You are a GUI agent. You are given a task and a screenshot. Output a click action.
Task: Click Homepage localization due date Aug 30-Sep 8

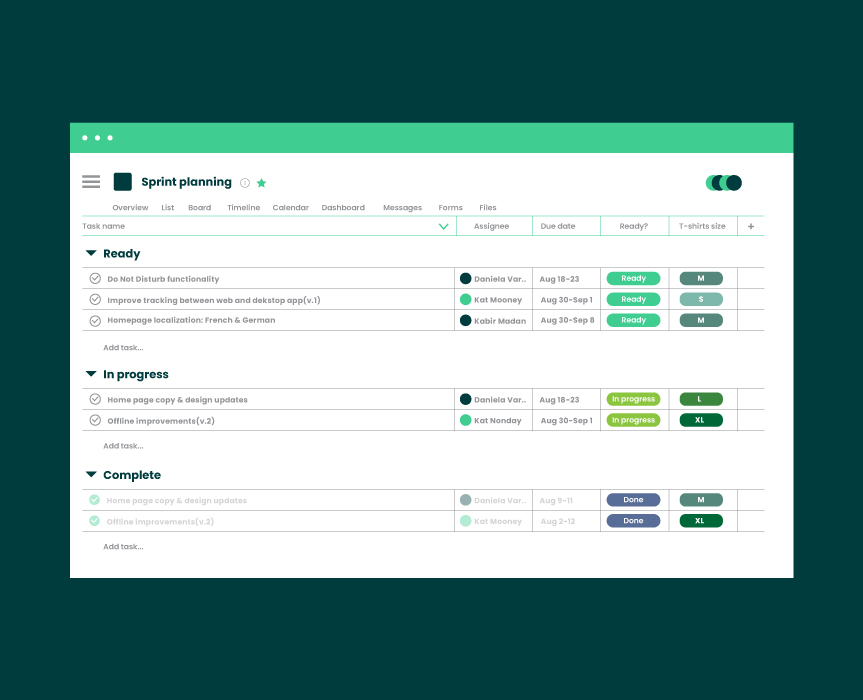567,320
